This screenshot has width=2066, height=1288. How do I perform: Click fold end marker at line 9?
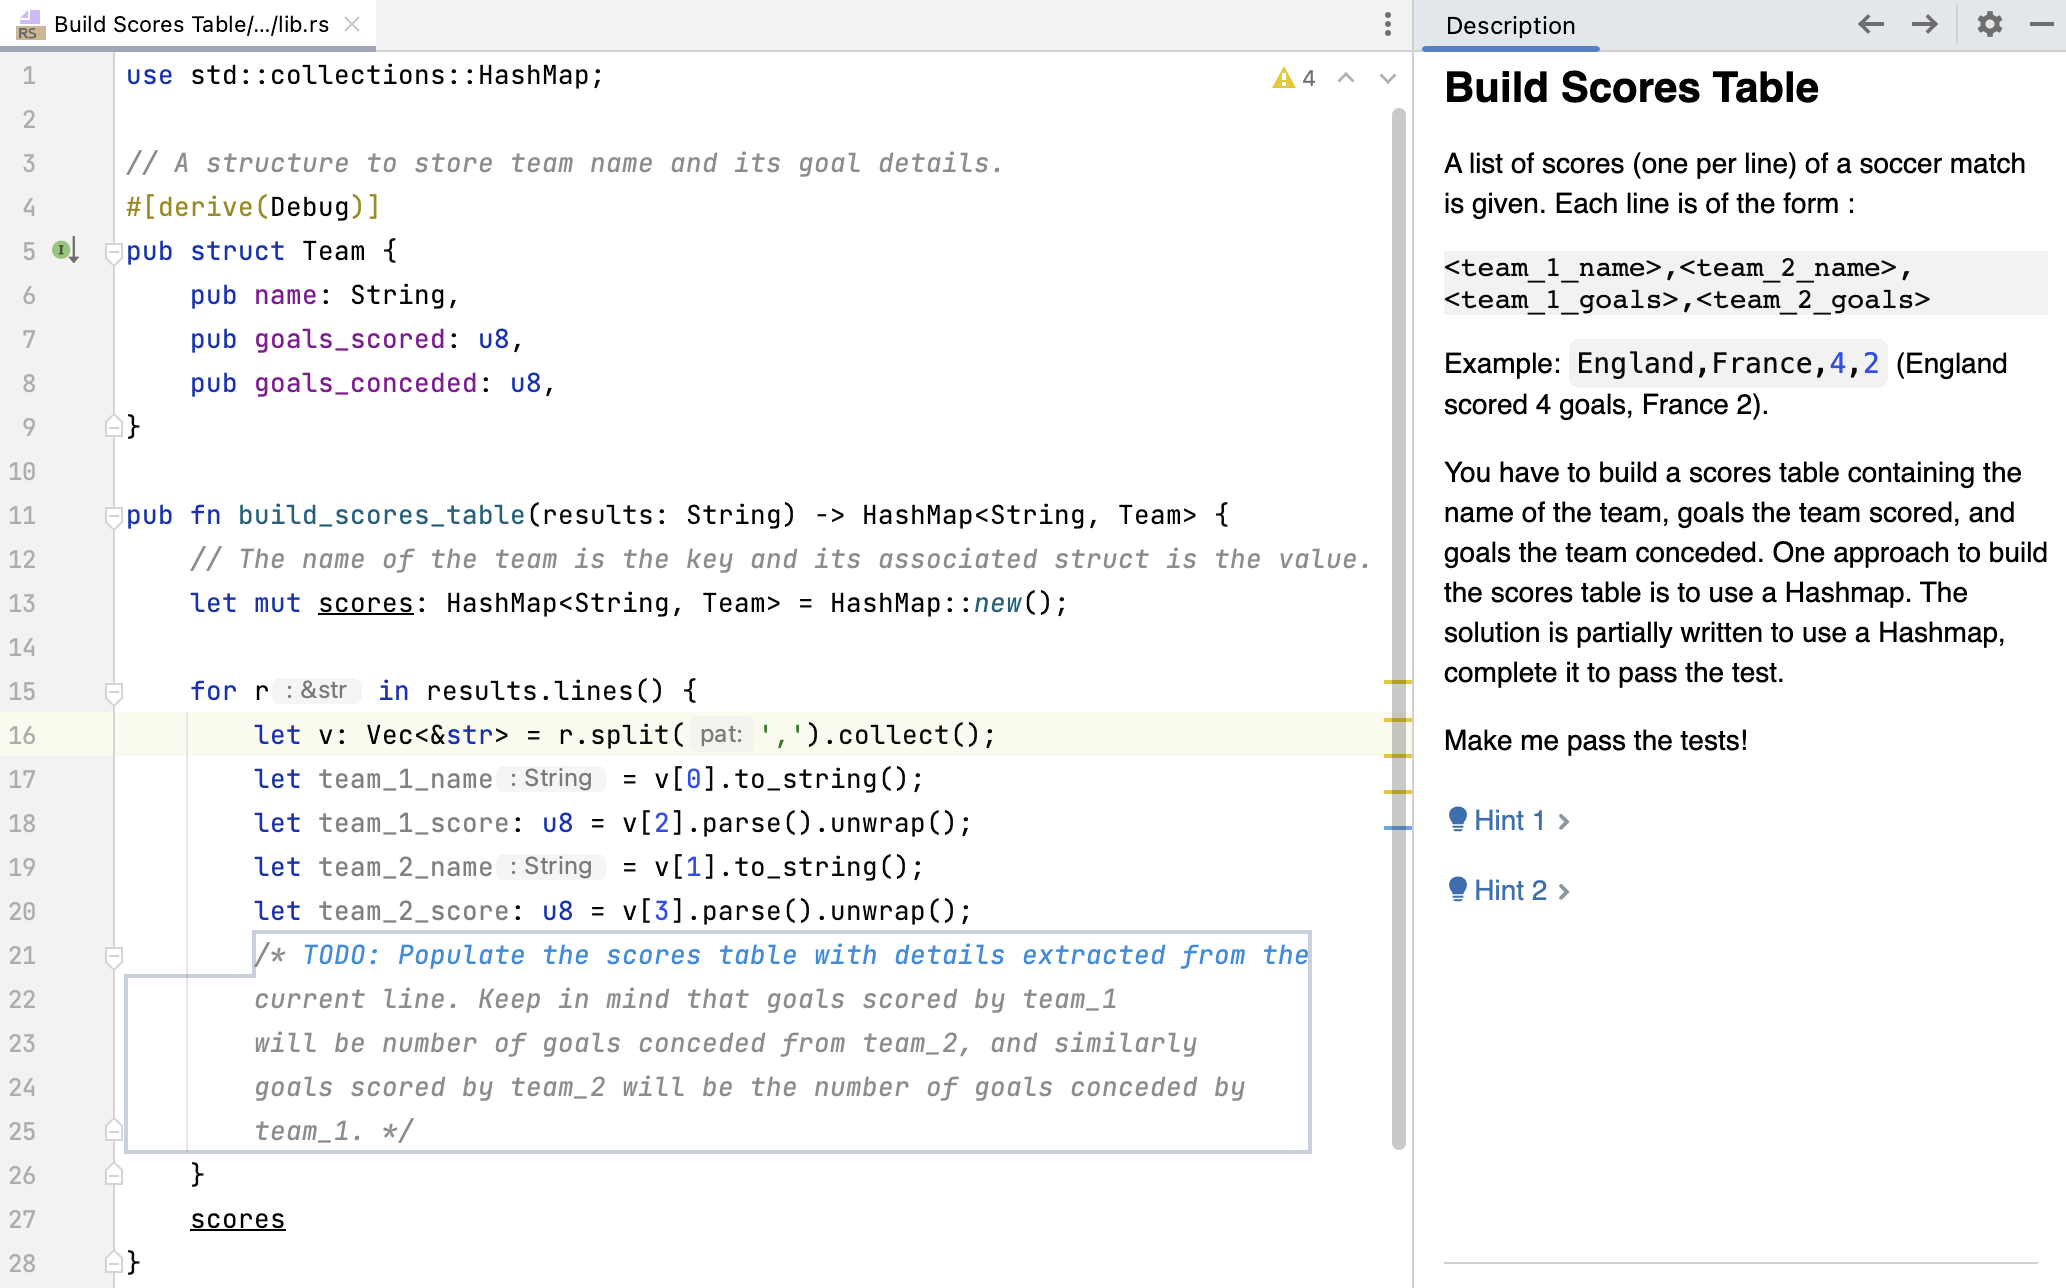point(114,426)
